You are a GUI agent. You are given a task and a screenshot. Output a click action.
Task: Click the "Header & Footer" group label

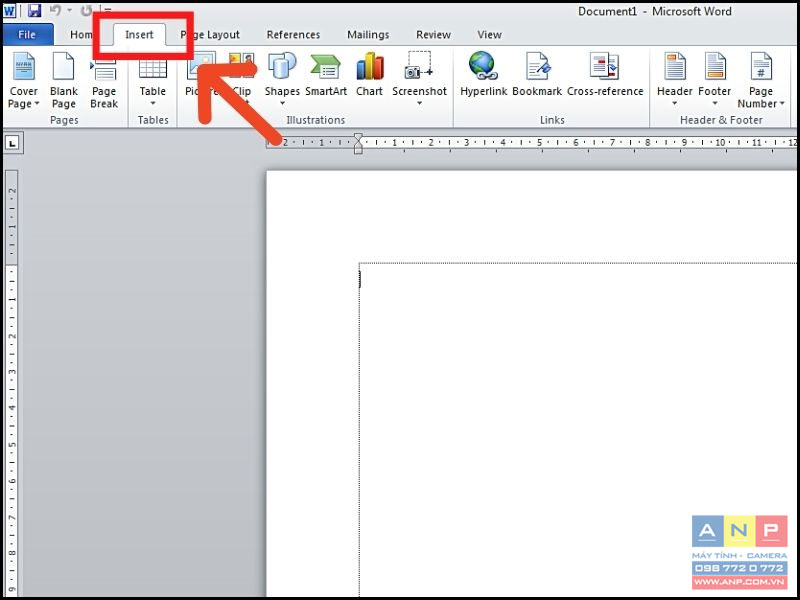721,120
